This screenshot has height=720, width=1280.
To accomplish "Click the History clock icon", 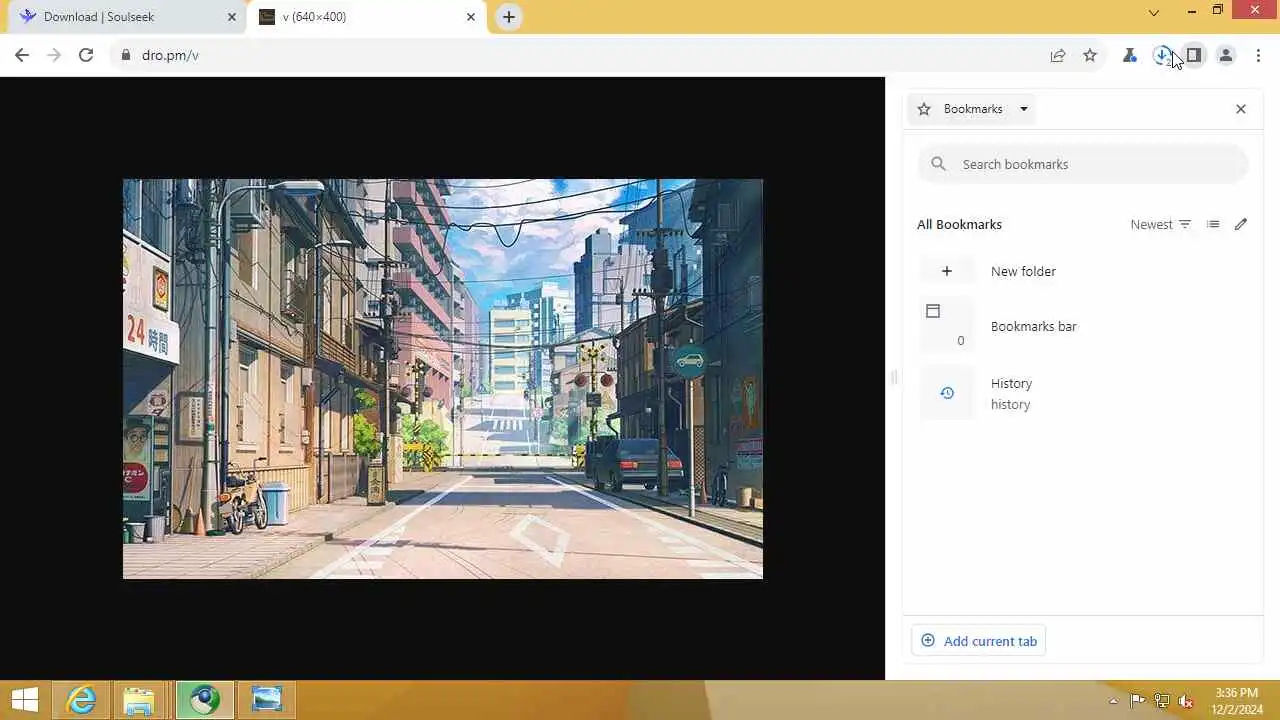I will tap(947, 393).
